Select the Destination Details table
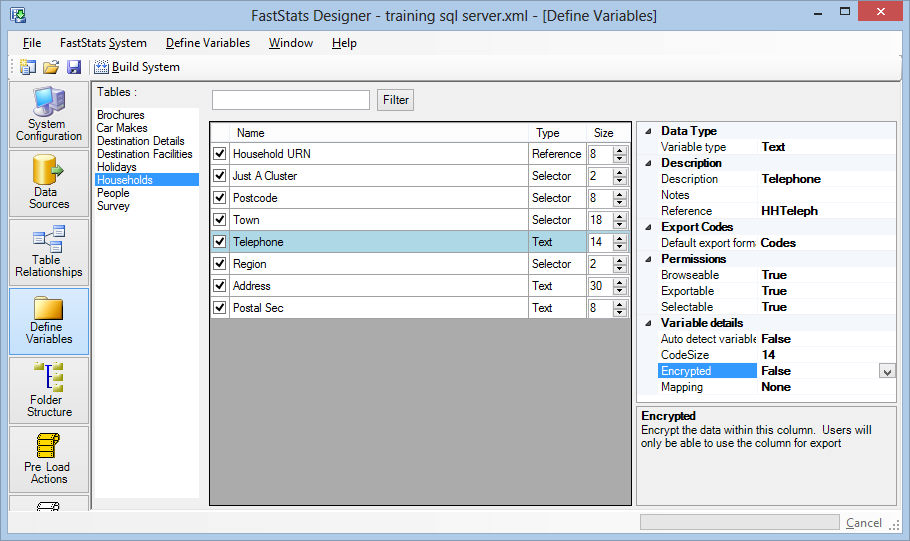The image size is (910, 541). 140,141
